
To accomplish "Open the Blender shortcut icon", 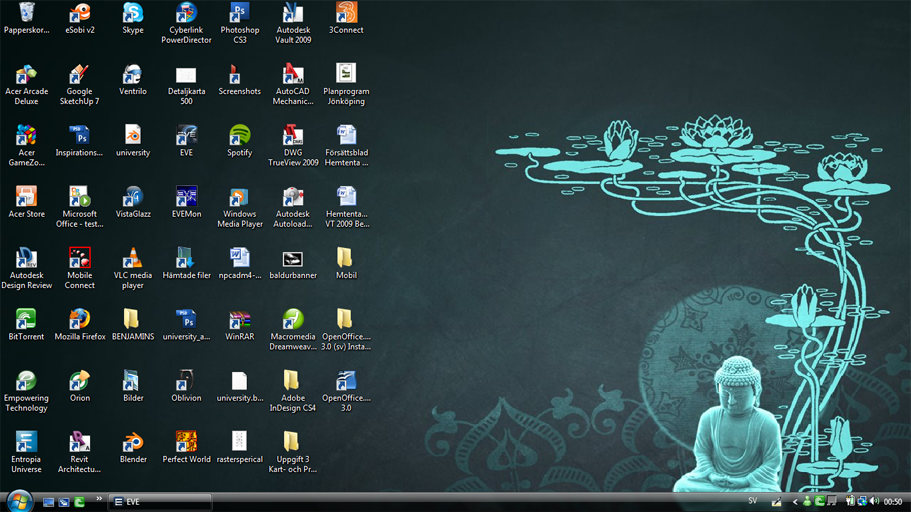I will pyautogui.click(x=133, y=443).
